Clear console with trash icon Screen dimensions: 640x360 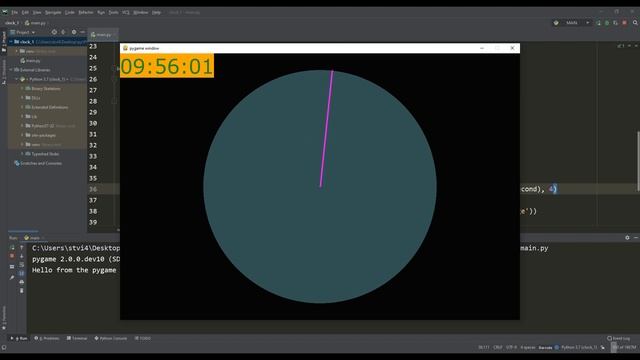click(22, 291)
